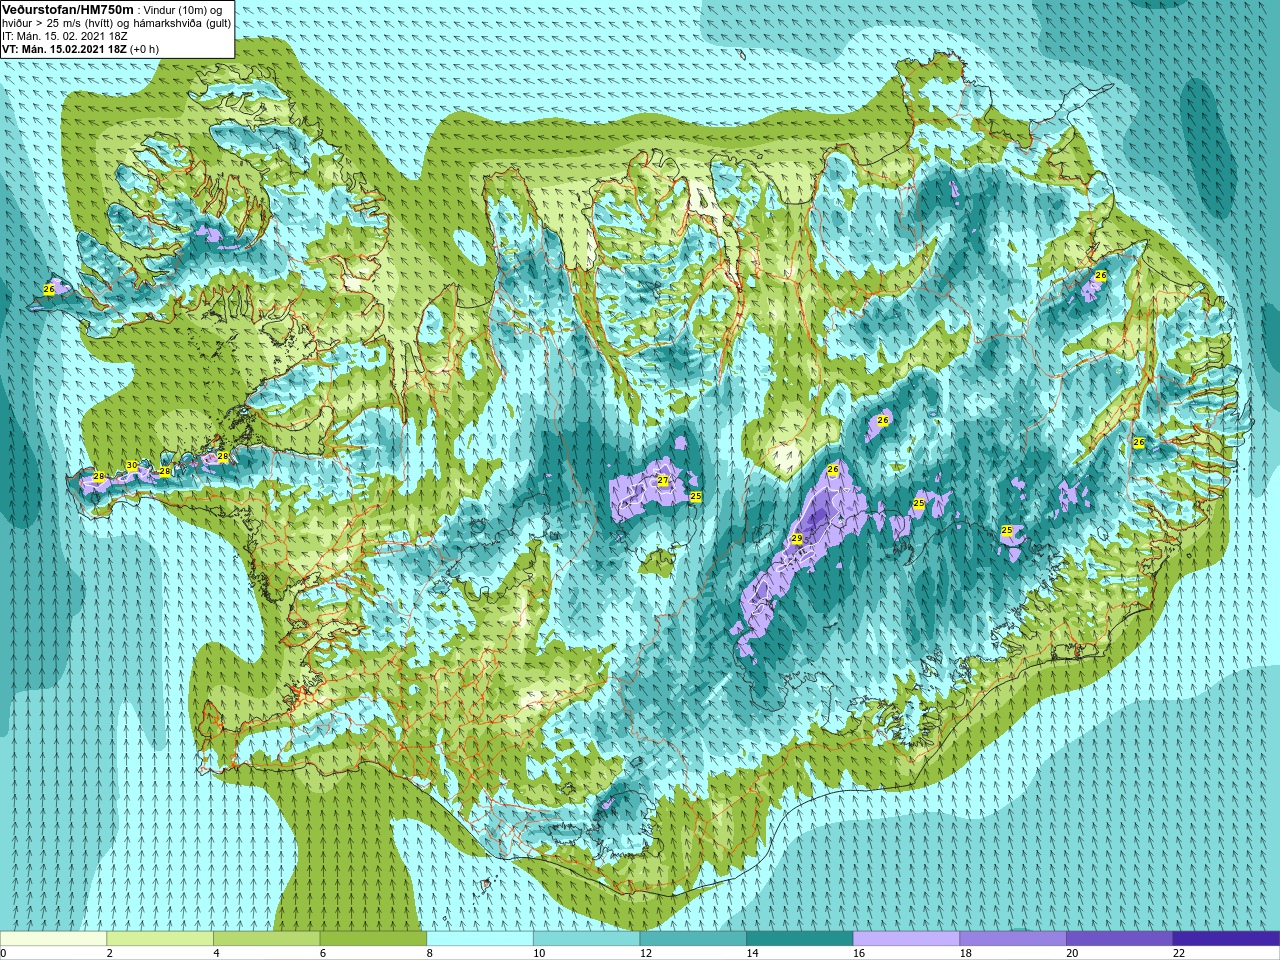This screenshot has width=1280, height=960.
Task: Click legend scale tick label 14
Action: point(752,953)
